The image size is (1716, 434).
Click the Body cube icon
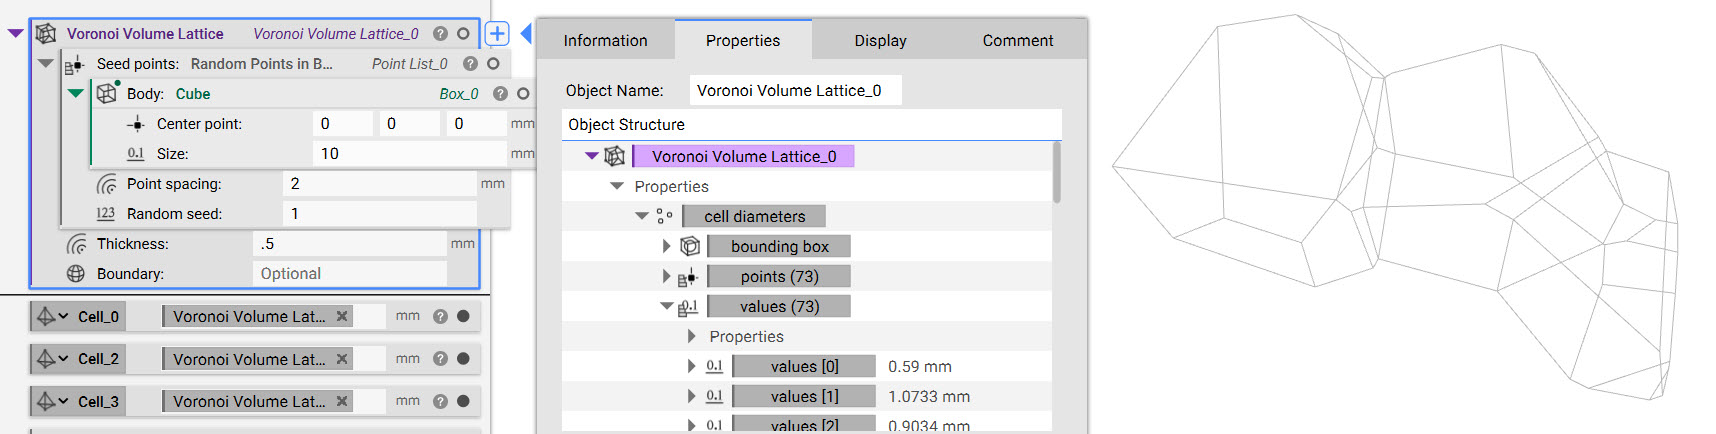106,93
